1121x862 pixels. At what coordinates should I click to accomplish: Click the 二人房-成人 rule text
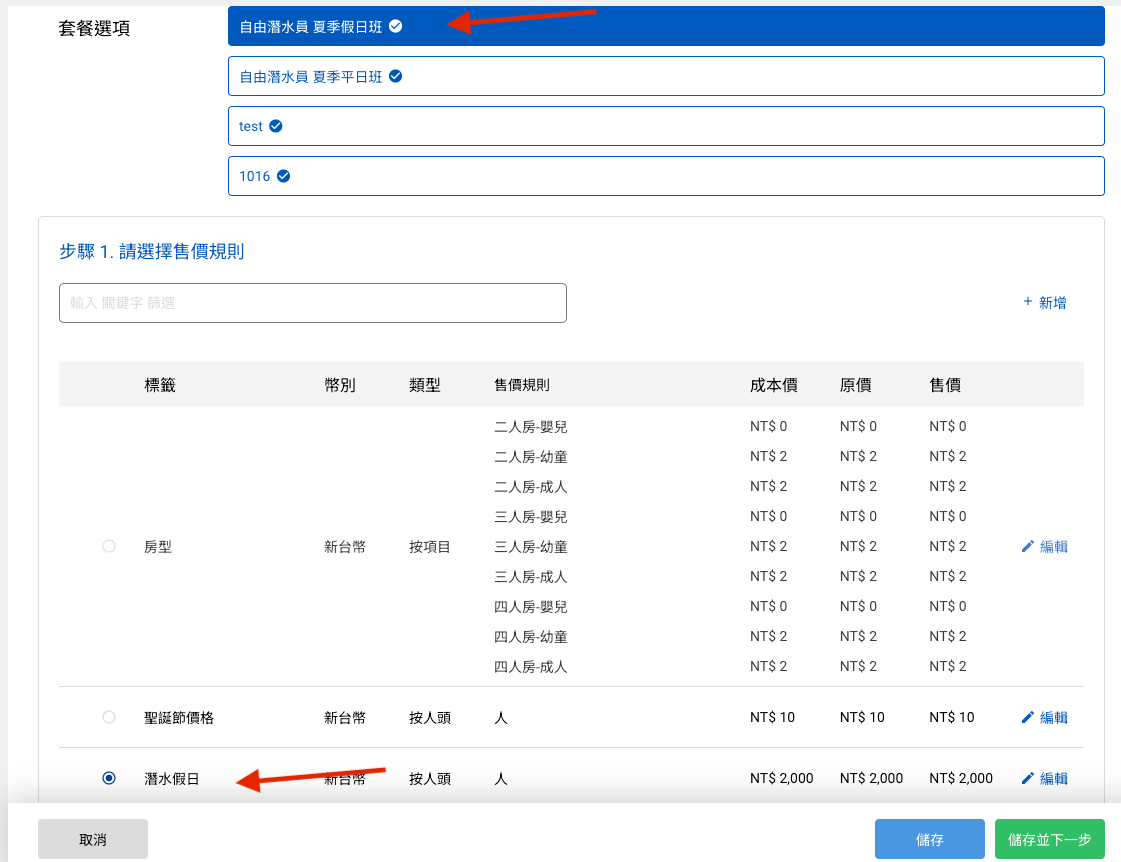click(x=530, y=487)
